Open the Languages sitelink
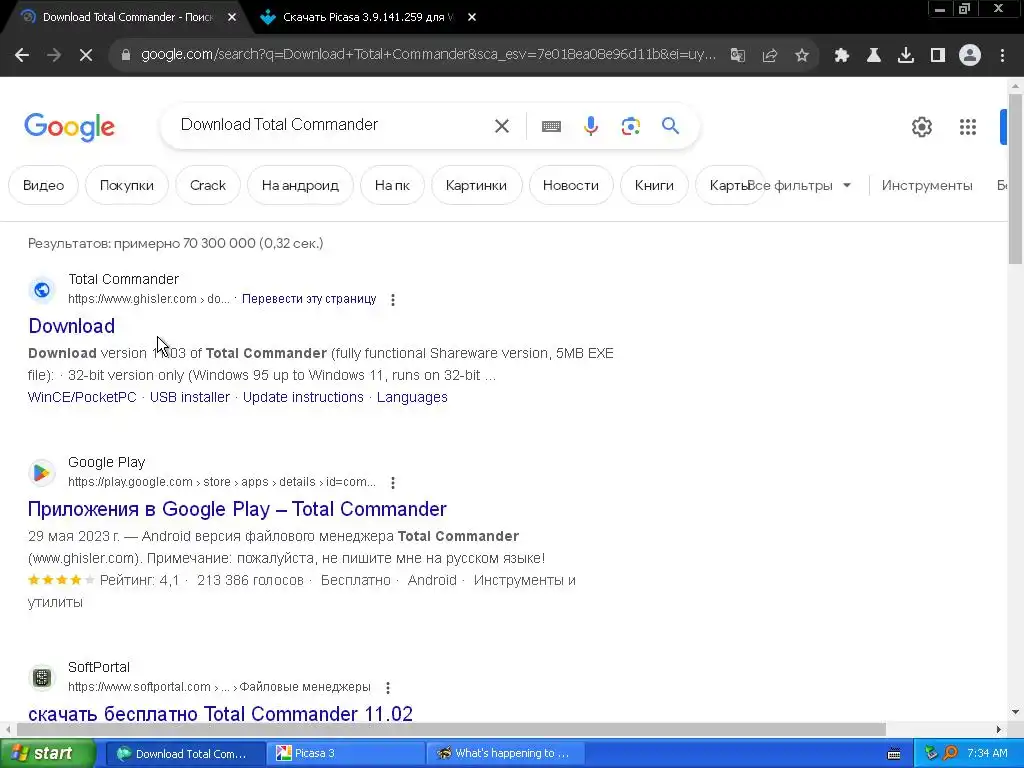1024x768 pixels. coord(412,397)
